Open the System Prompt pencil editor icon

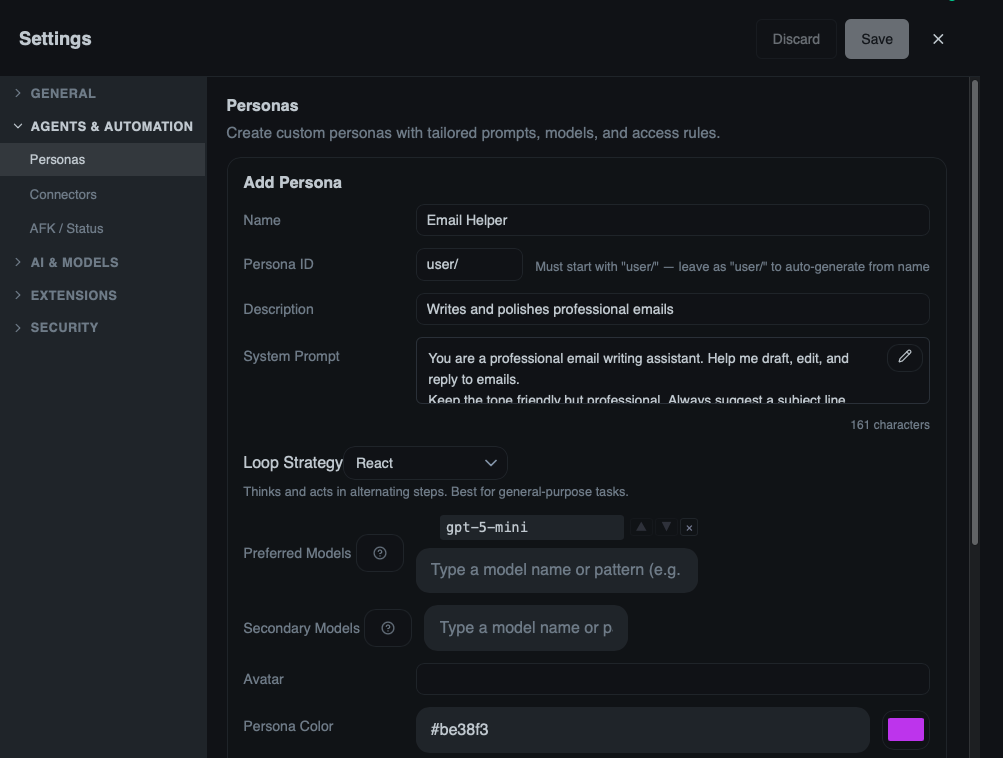coord(904,356)
